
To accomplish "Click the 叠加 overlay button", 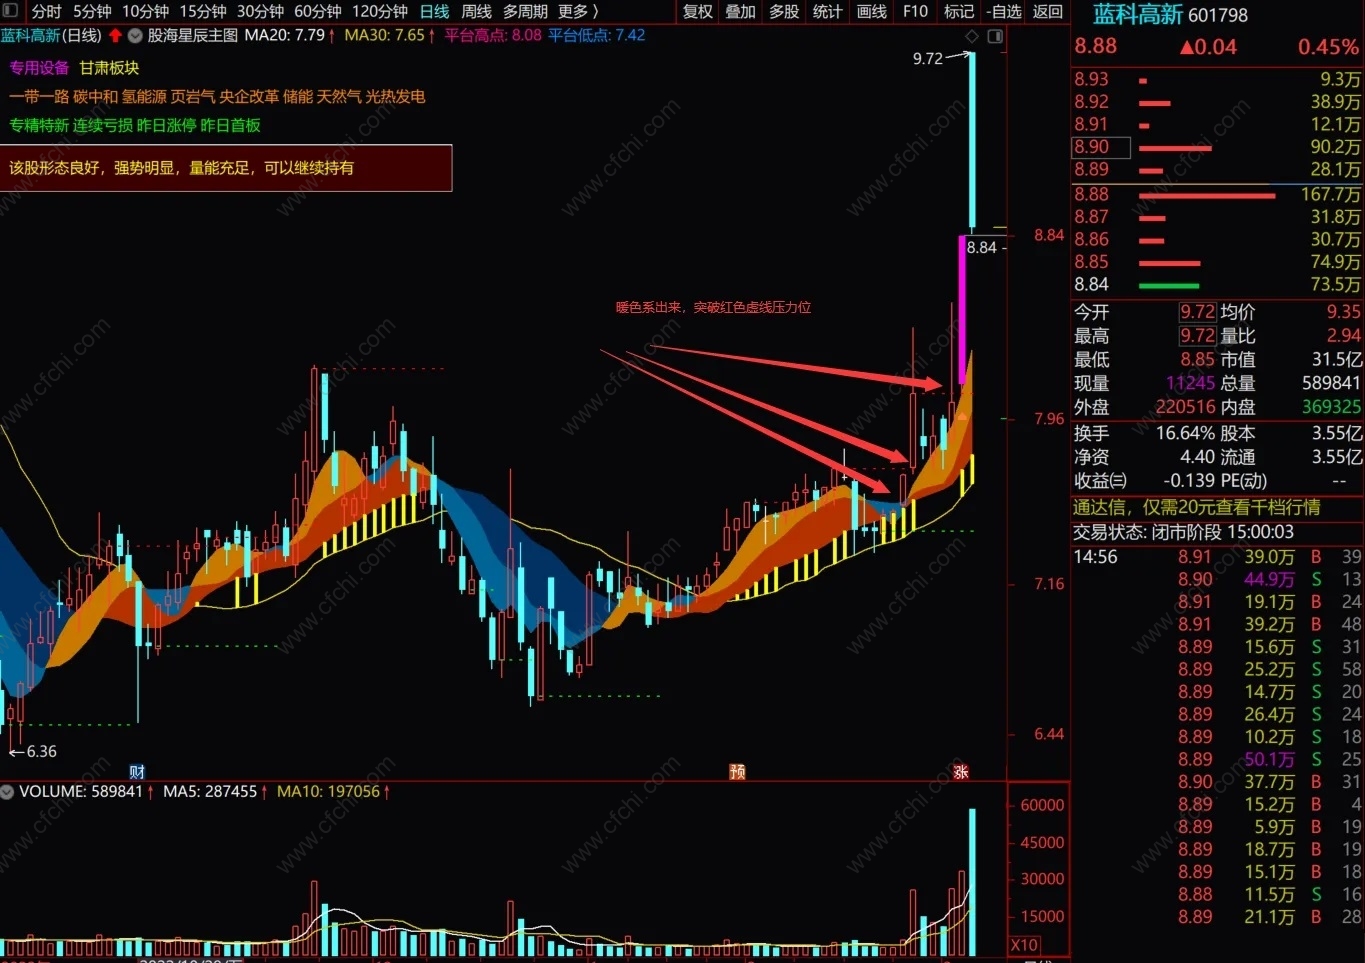I will coord(741,11).
